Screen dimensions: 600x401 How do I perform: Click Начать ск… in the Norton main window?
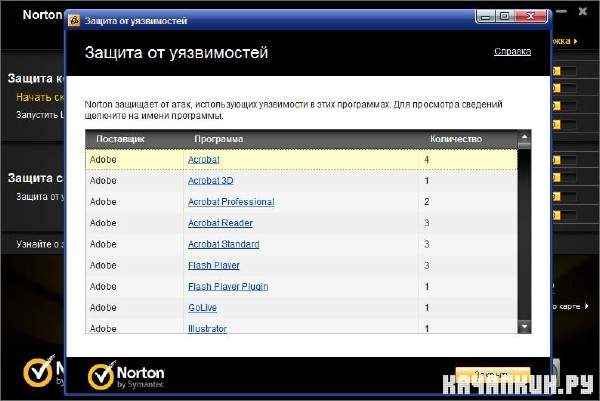[x=40, y=97]
